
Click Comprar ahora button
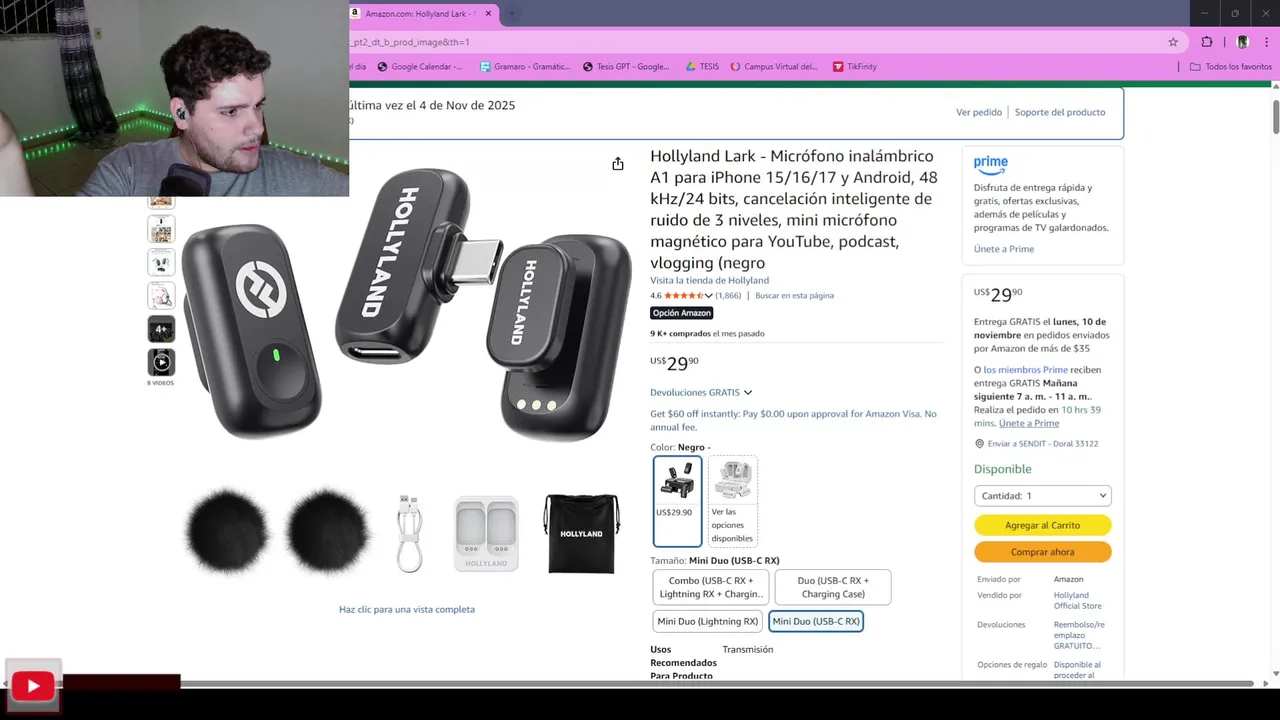pyautogui.click(x=1043, y=552)
